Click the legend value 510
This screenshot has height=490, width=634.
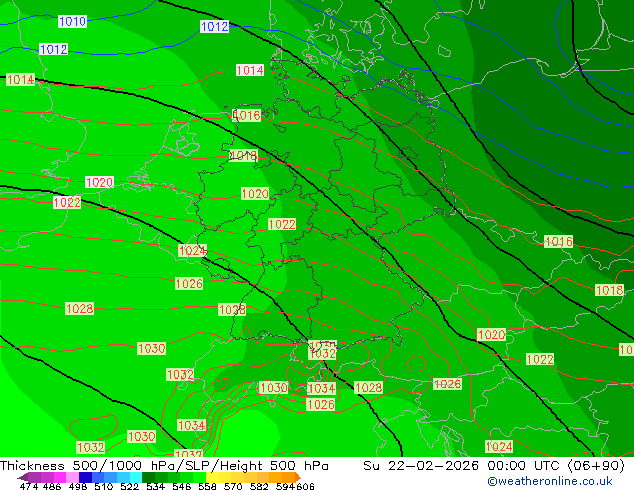point(104,486)
